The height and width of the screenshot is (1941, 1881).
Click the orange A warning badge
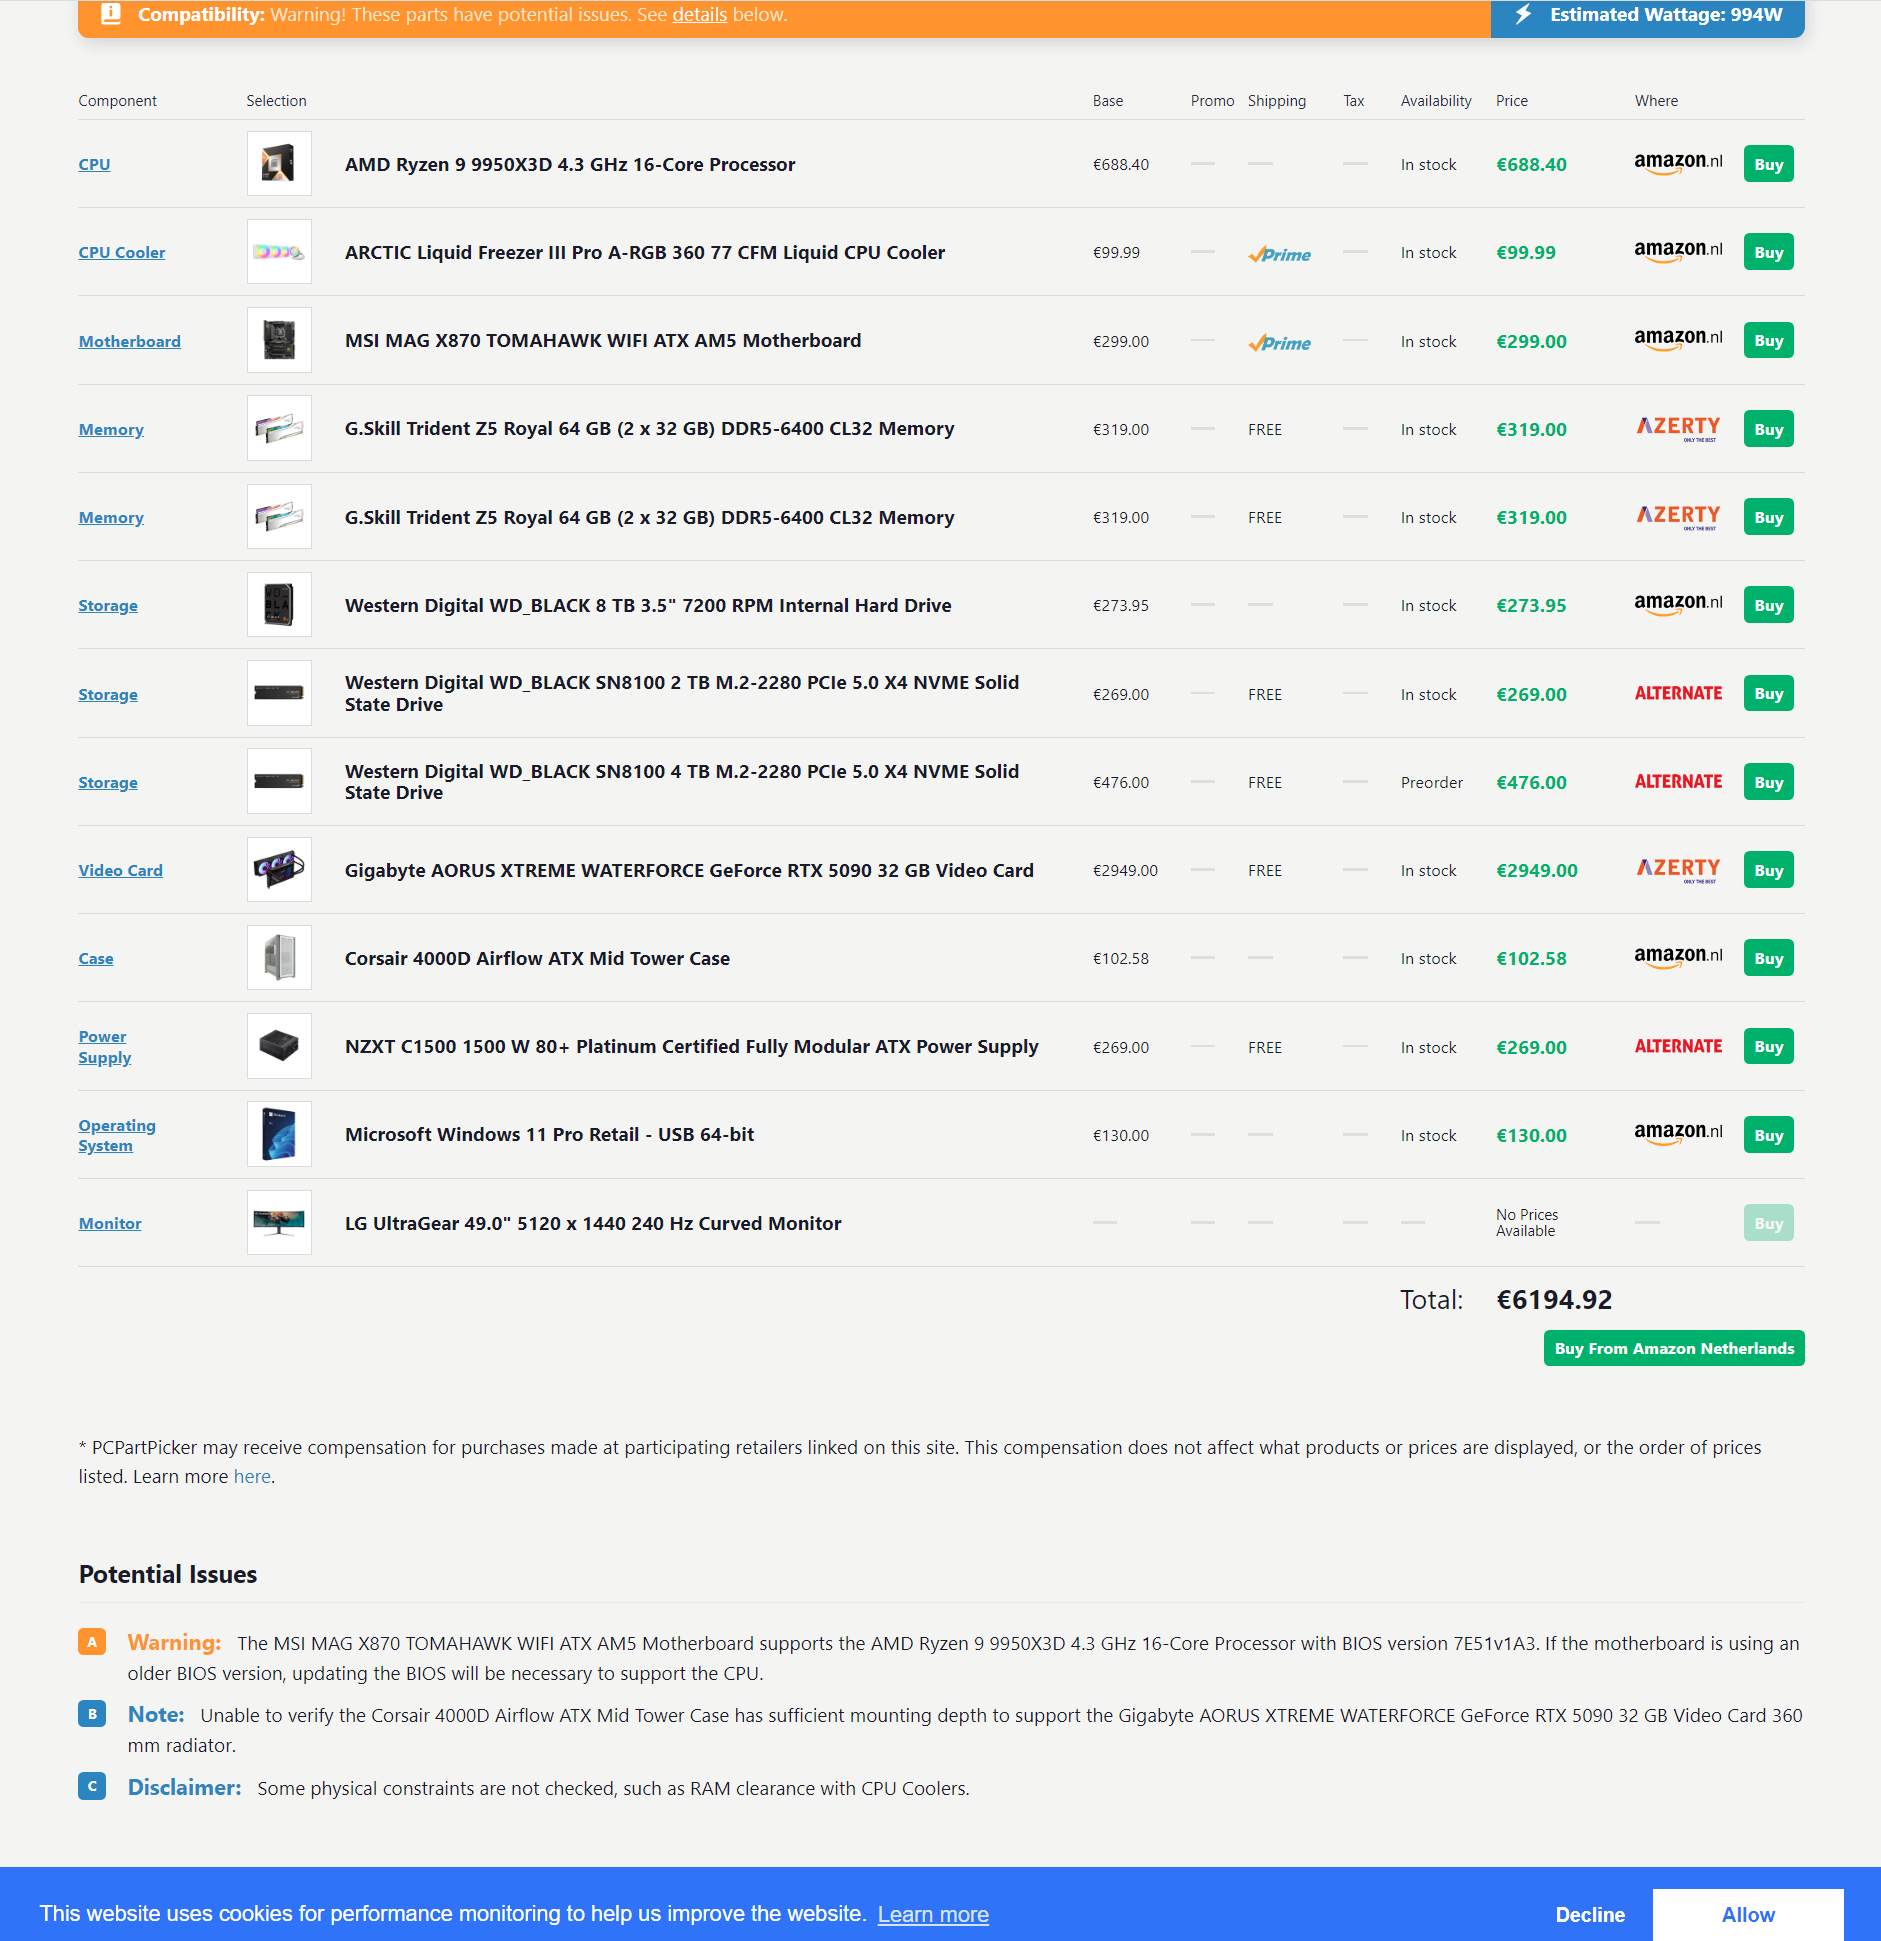tap(92, 1642)
